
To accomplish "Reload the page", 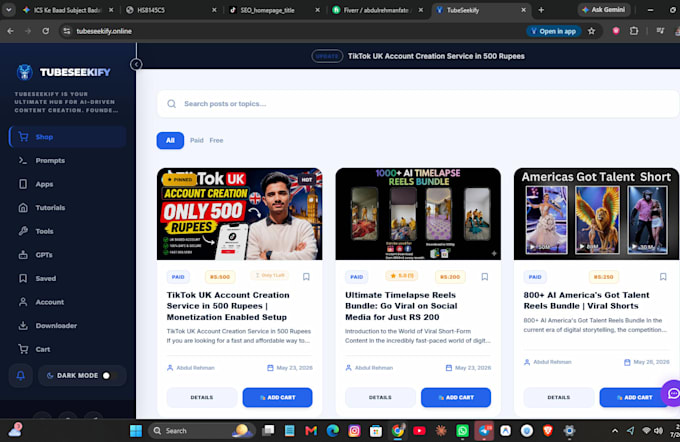I will pyautogui.click(x=46, y=31).
